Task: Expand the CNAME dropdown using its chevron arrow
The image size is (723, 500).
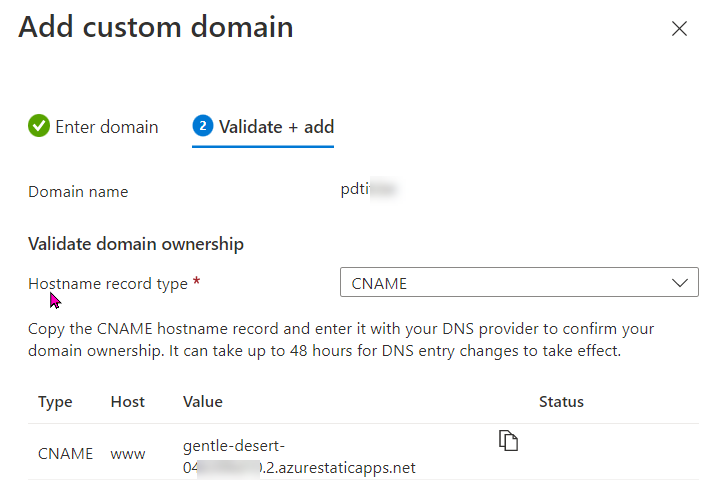Action: click(682, 283)
